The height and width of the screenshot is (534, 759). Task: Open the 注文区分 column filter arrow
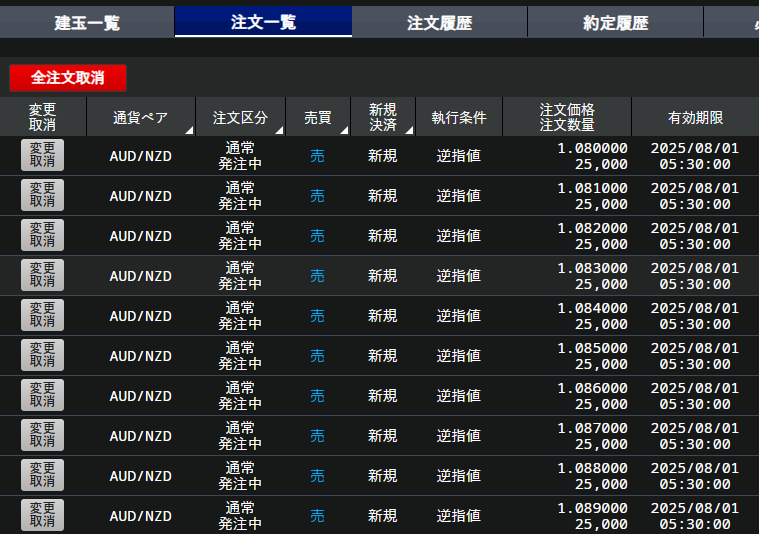pos(279,130)
